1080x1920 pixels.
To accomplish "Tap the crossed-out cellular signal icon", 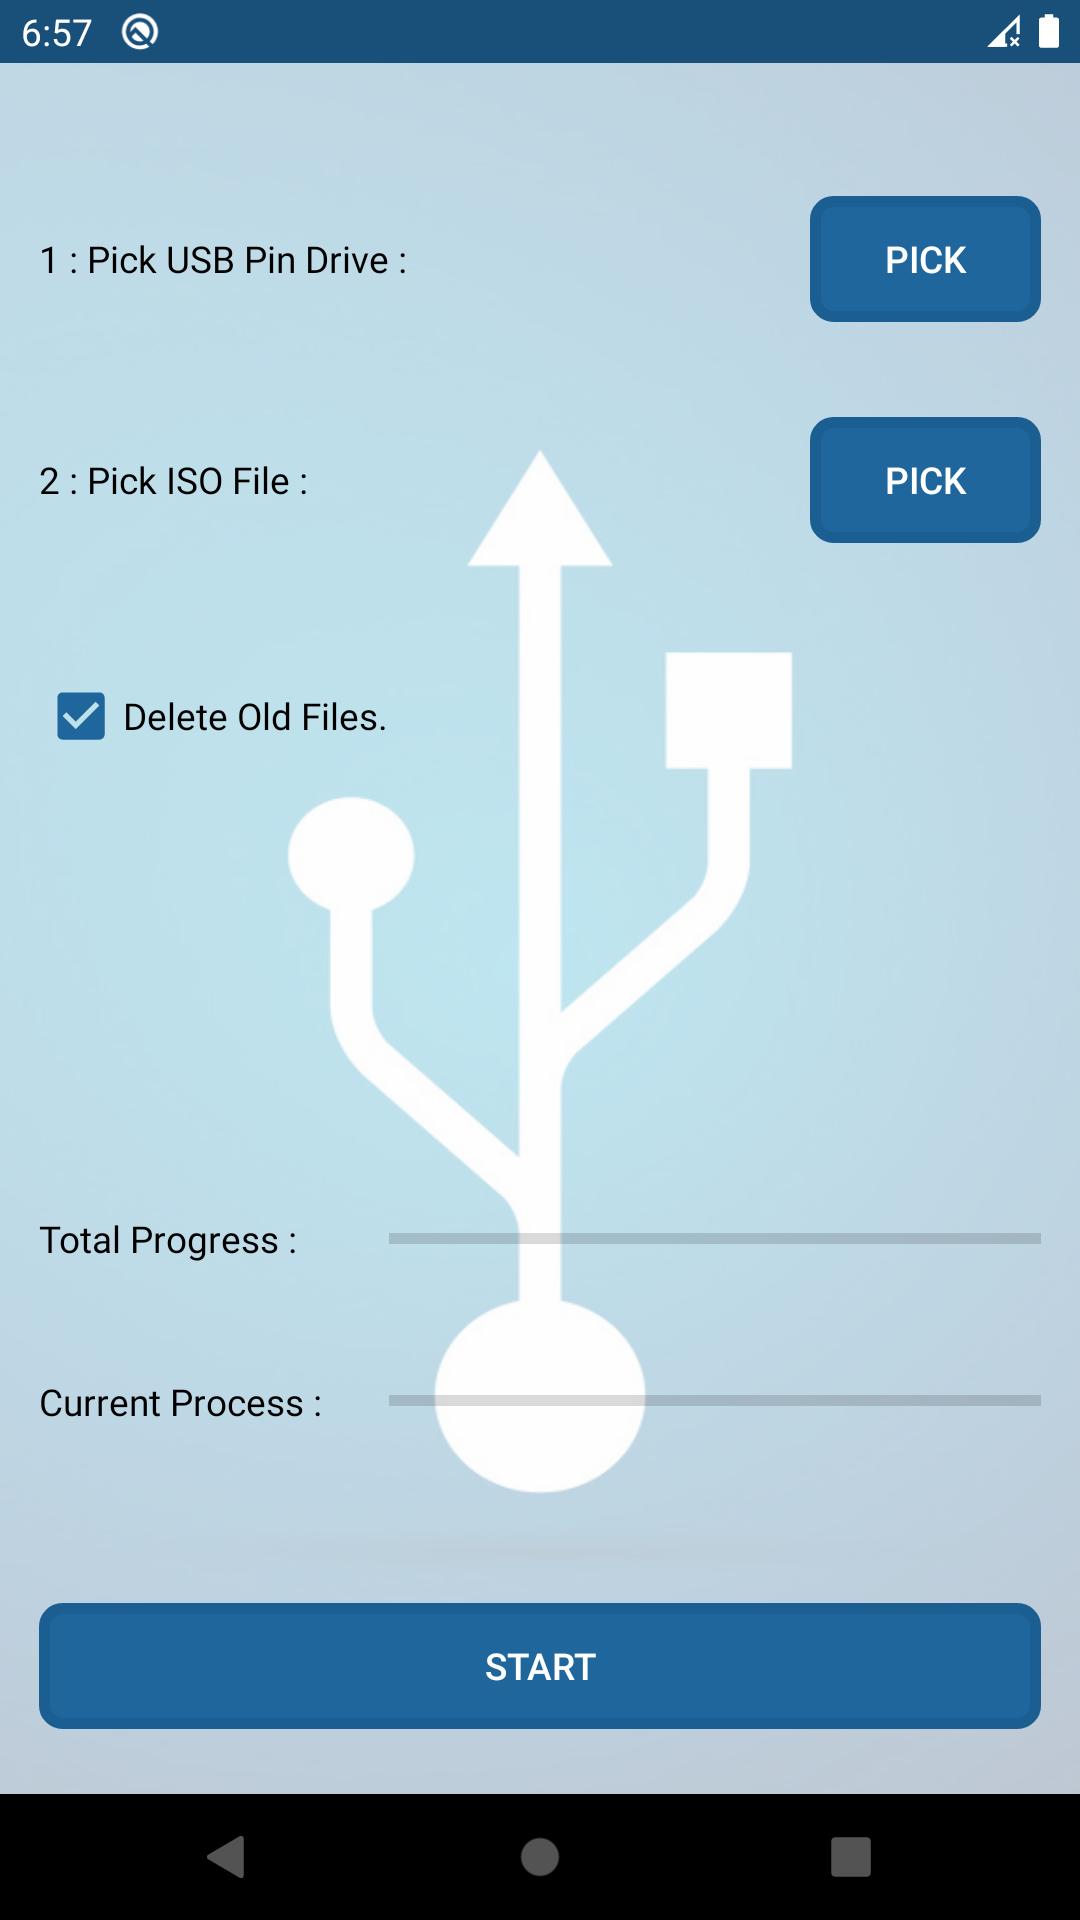I will point(1003,32).
